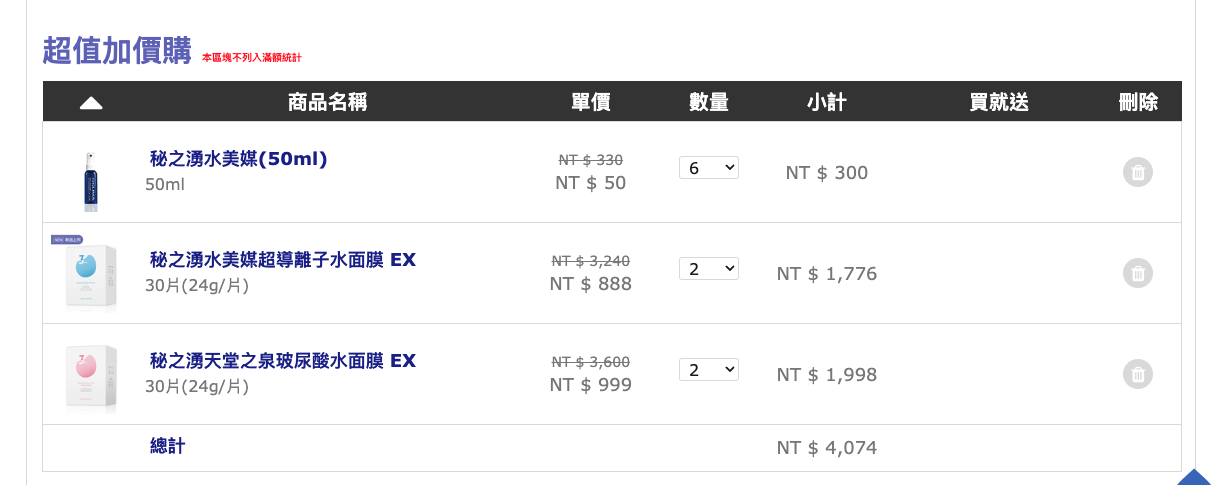
Task: Collapse section with white up arrow
Action: pyautogui.click(x=91, y=102)
